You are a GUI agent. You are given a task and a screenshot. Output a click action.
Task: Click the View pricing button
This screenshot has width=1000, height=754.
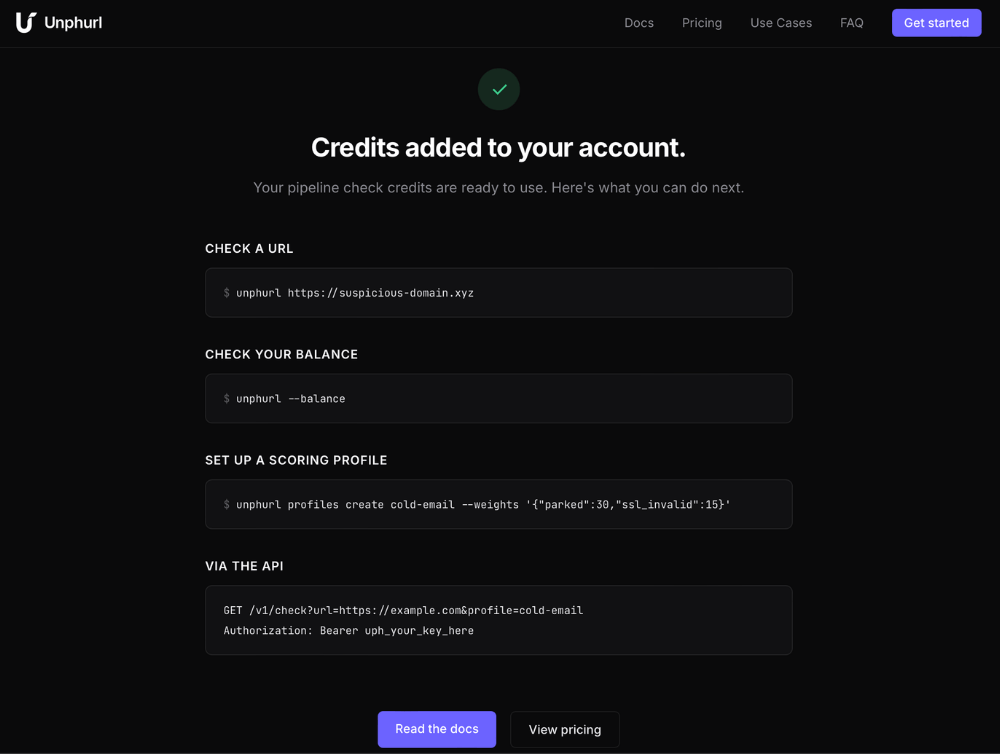[x=564, y=729]
